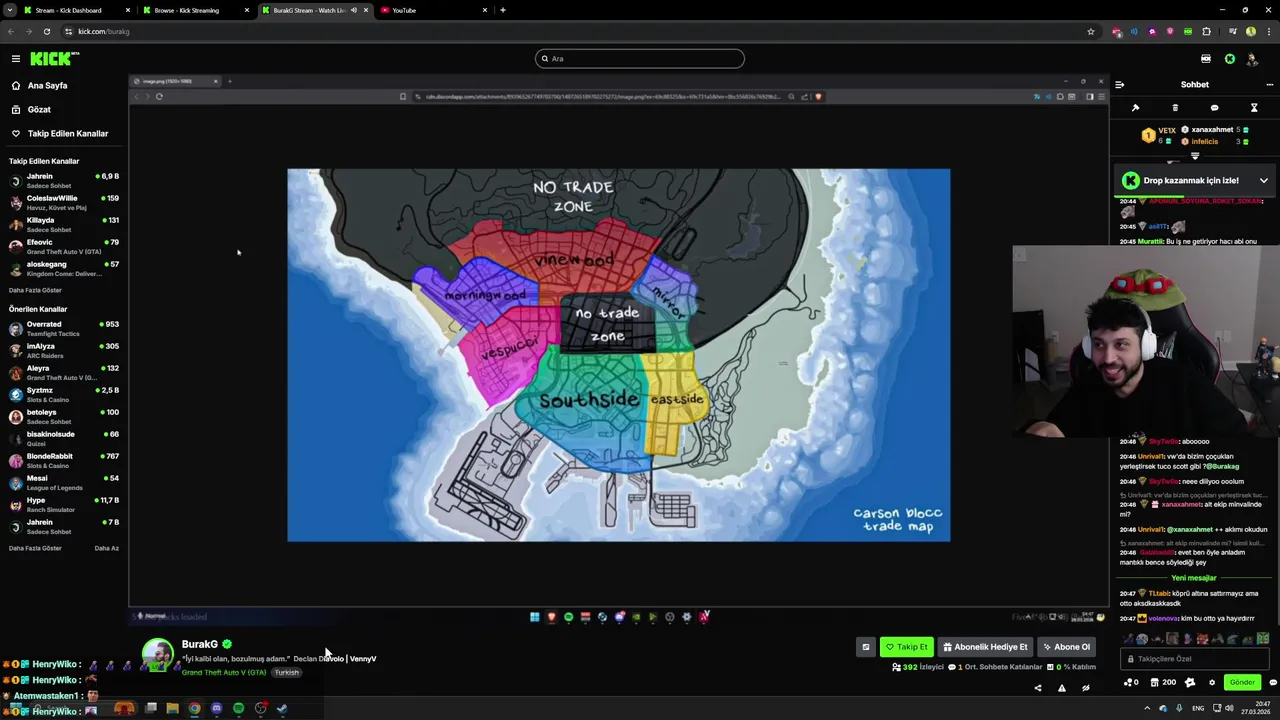
Task: Open Steam from the Windows taskbar
Action: pos(282,708)
